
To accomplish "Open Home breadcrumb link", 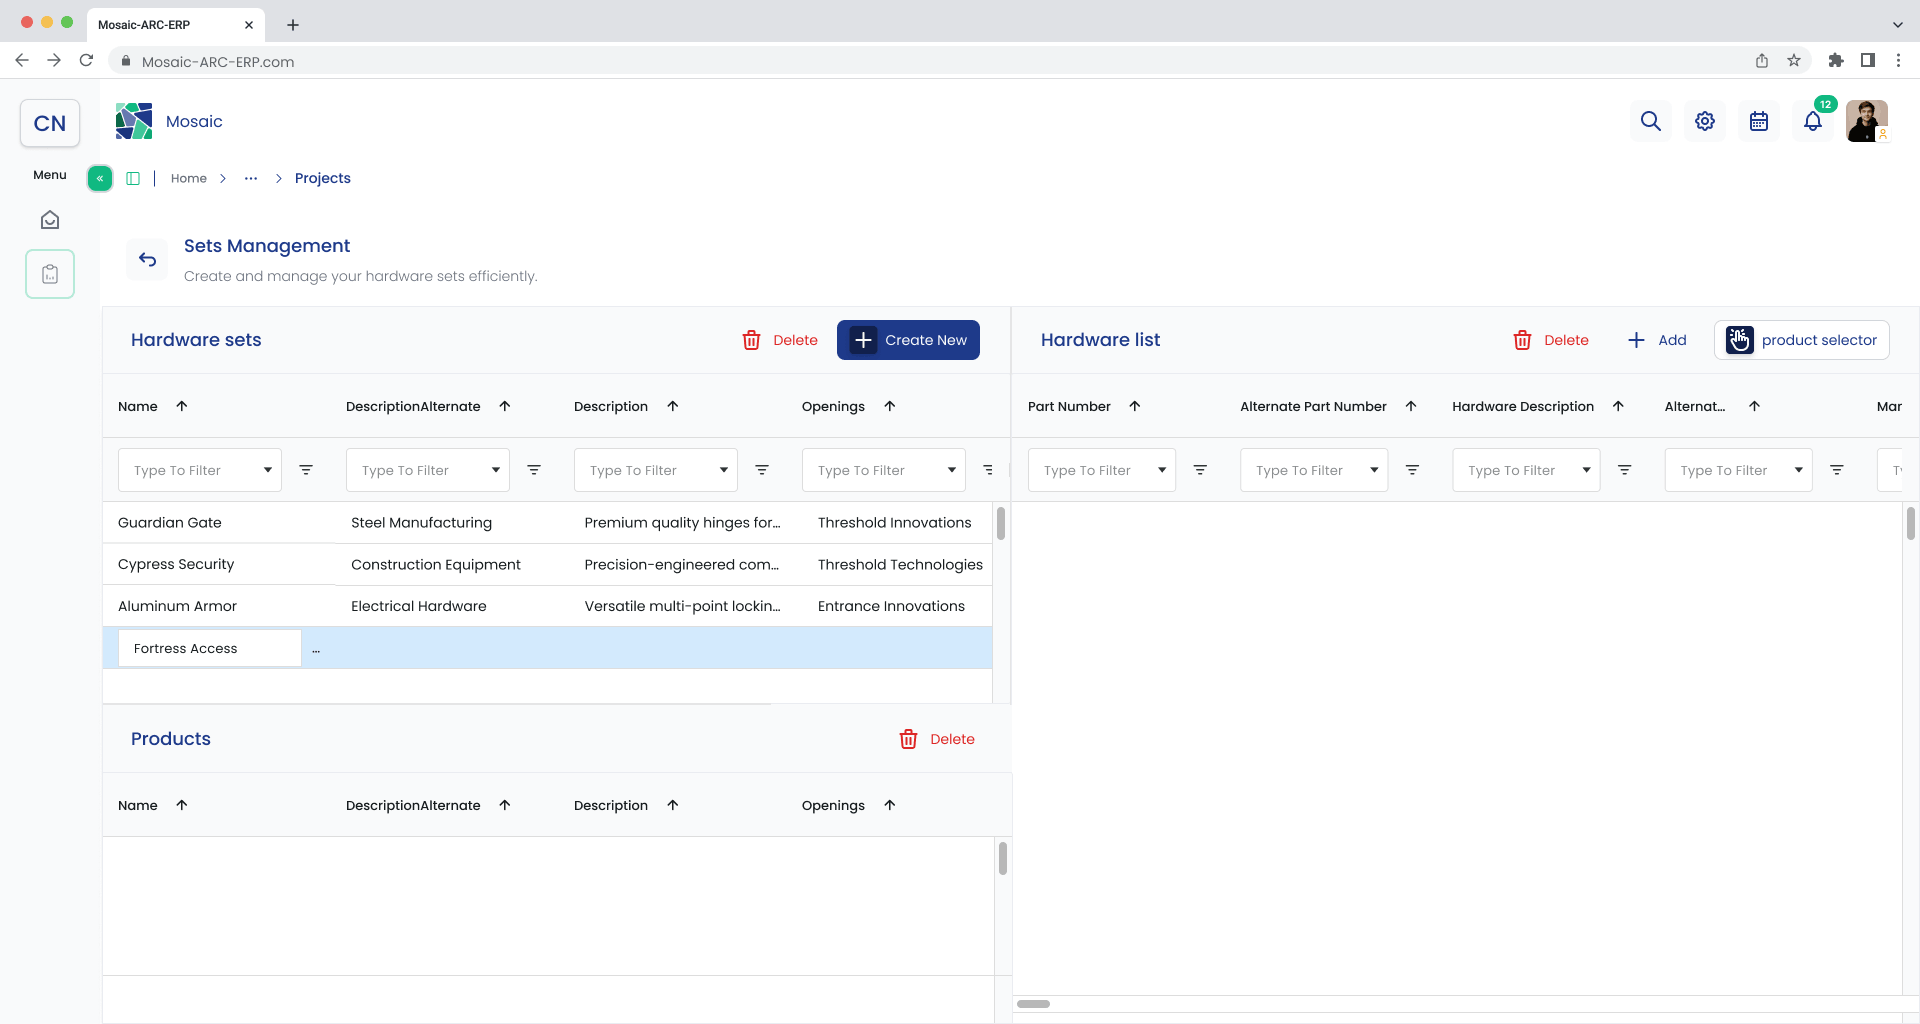I will 189,178.
